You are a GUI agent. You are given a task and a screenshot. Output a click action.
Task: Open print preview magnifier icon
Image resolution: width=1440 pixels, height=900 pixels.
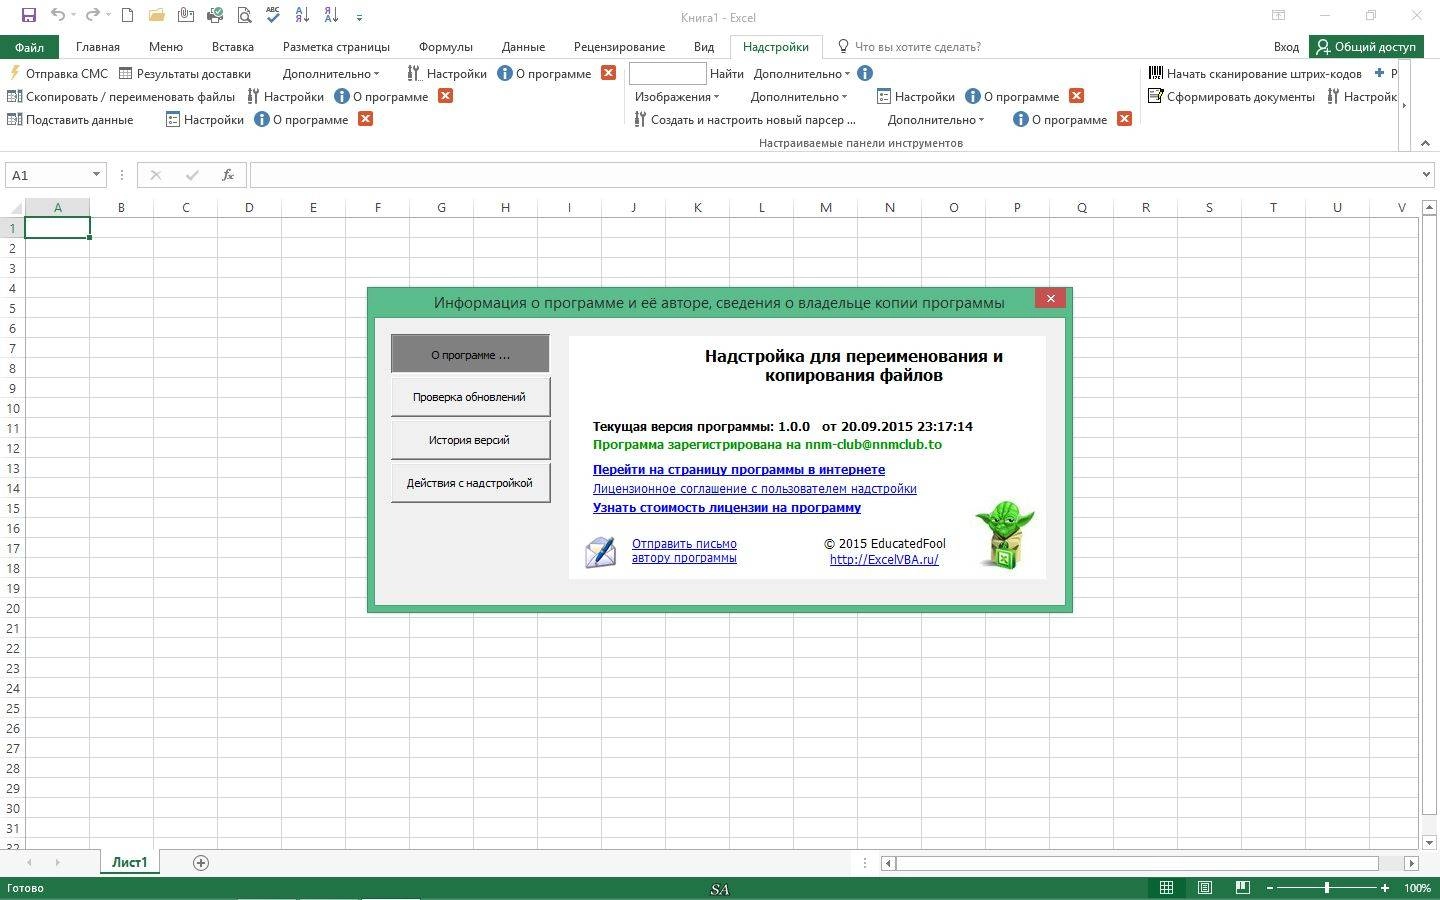(x=244, y=15)
